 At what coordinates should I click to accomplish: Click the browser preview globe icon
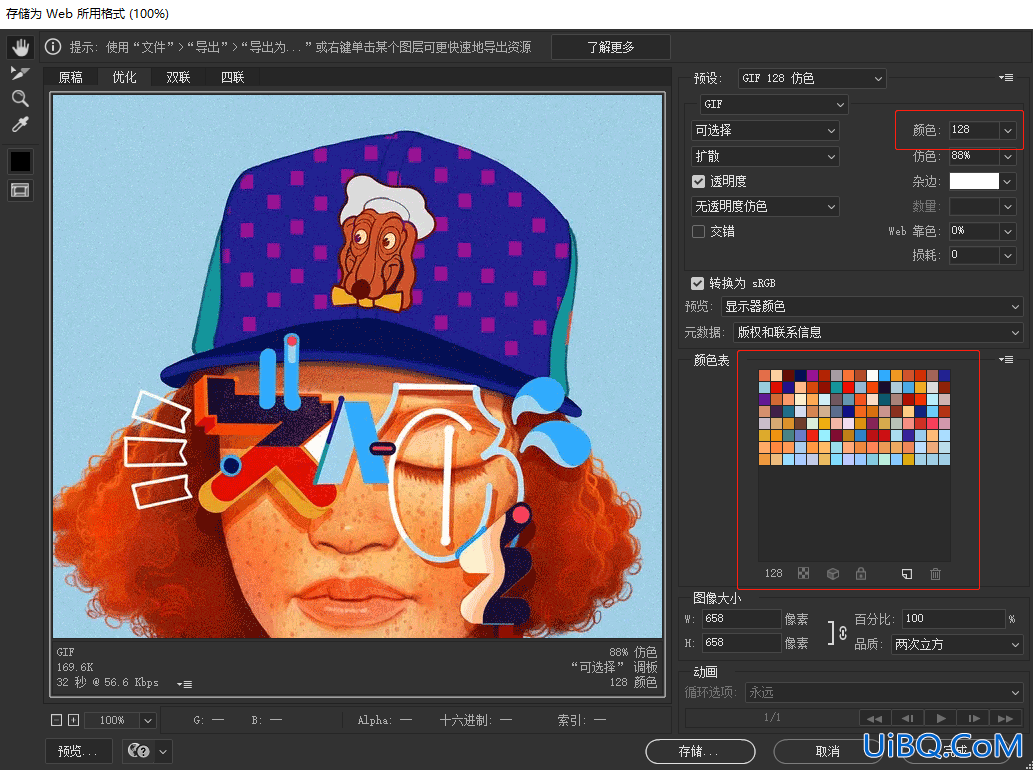point(138,751)
